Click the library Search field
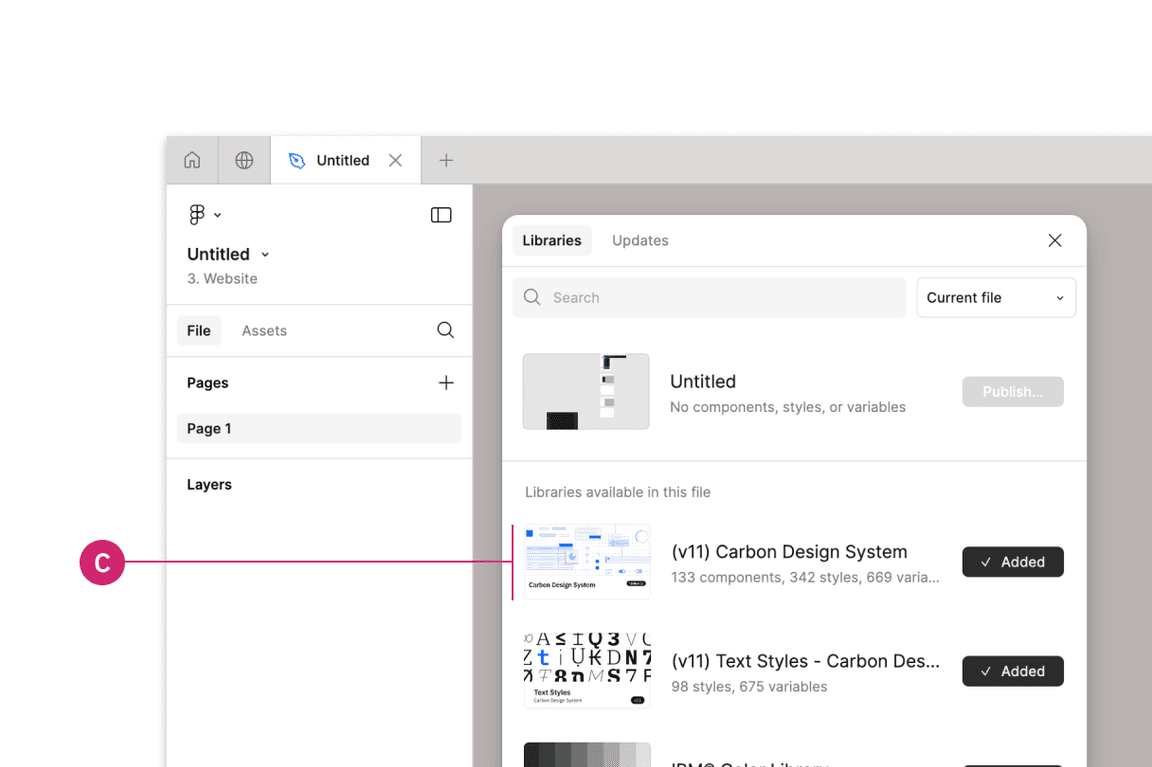The image size is (1152, 767). [709, 298]
